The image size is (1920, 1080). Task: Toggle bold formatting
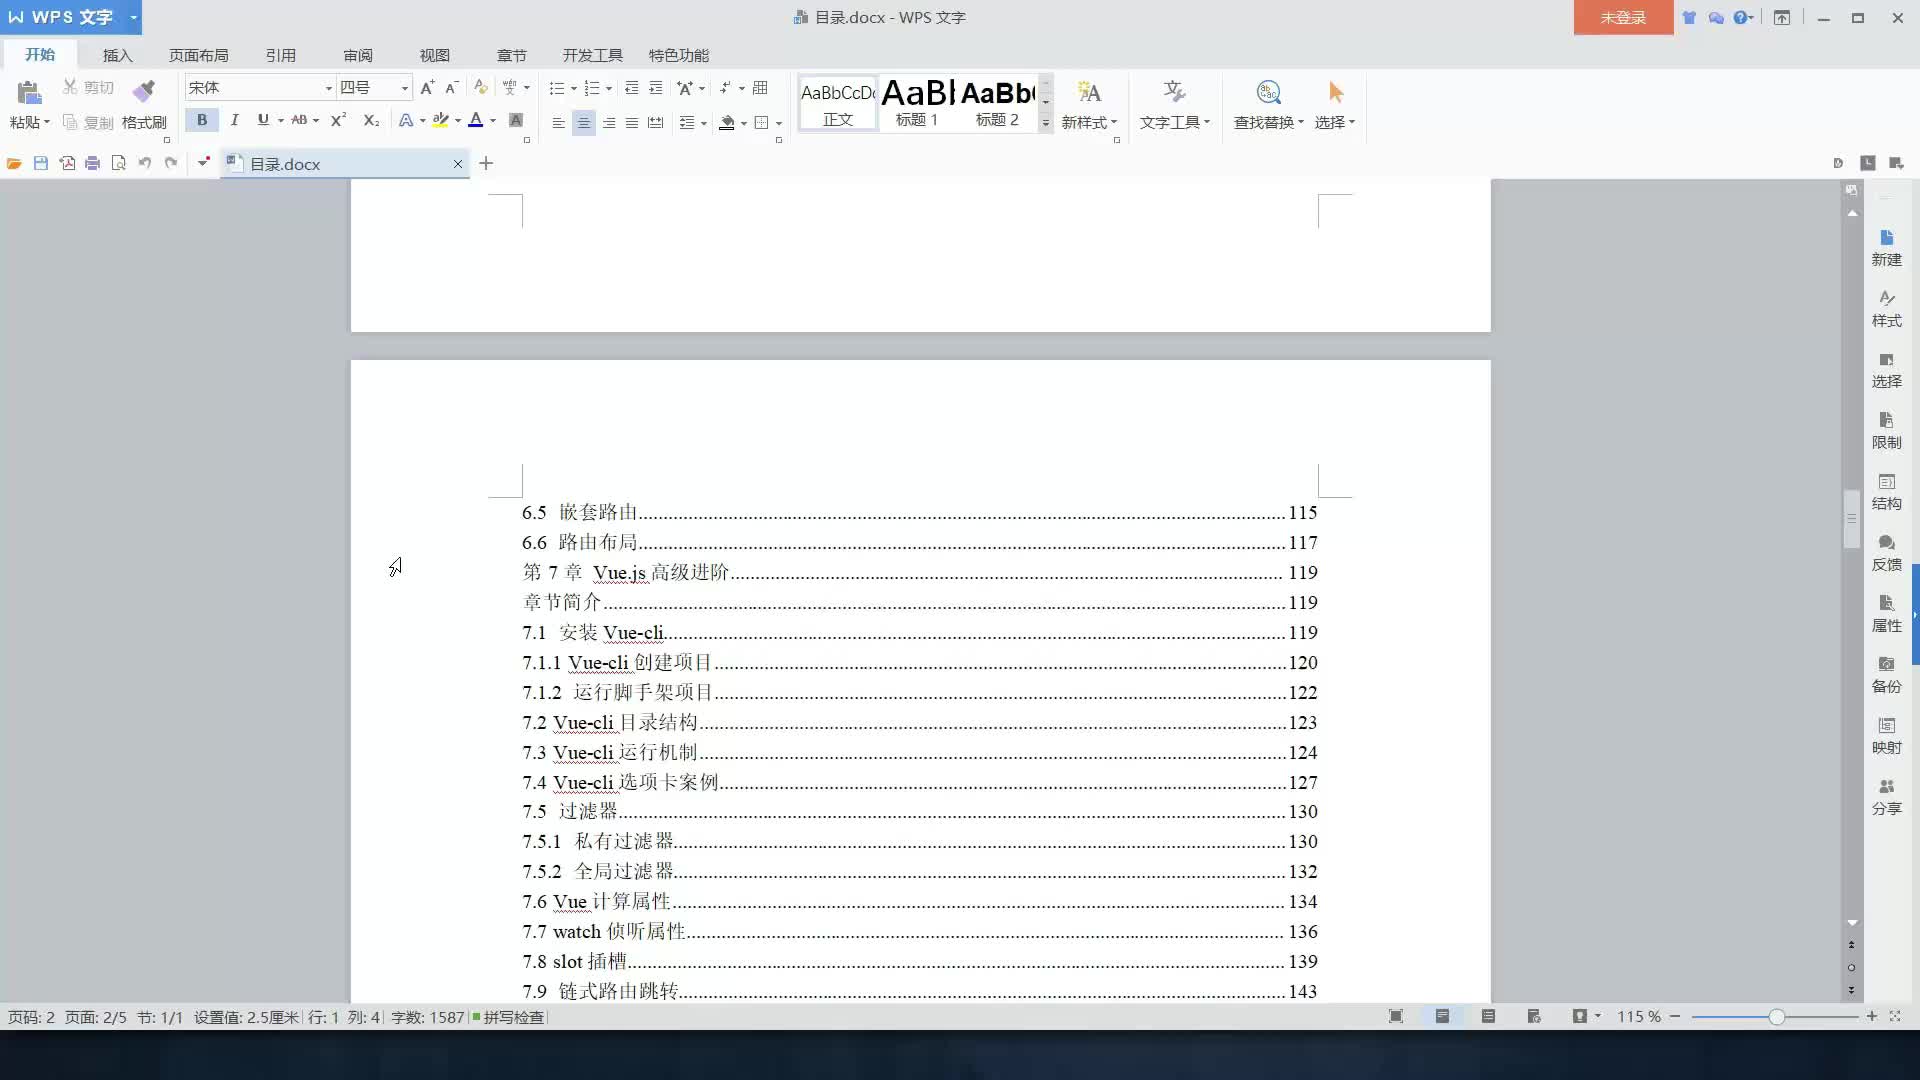pyautogui.click(x=201, y=120)
